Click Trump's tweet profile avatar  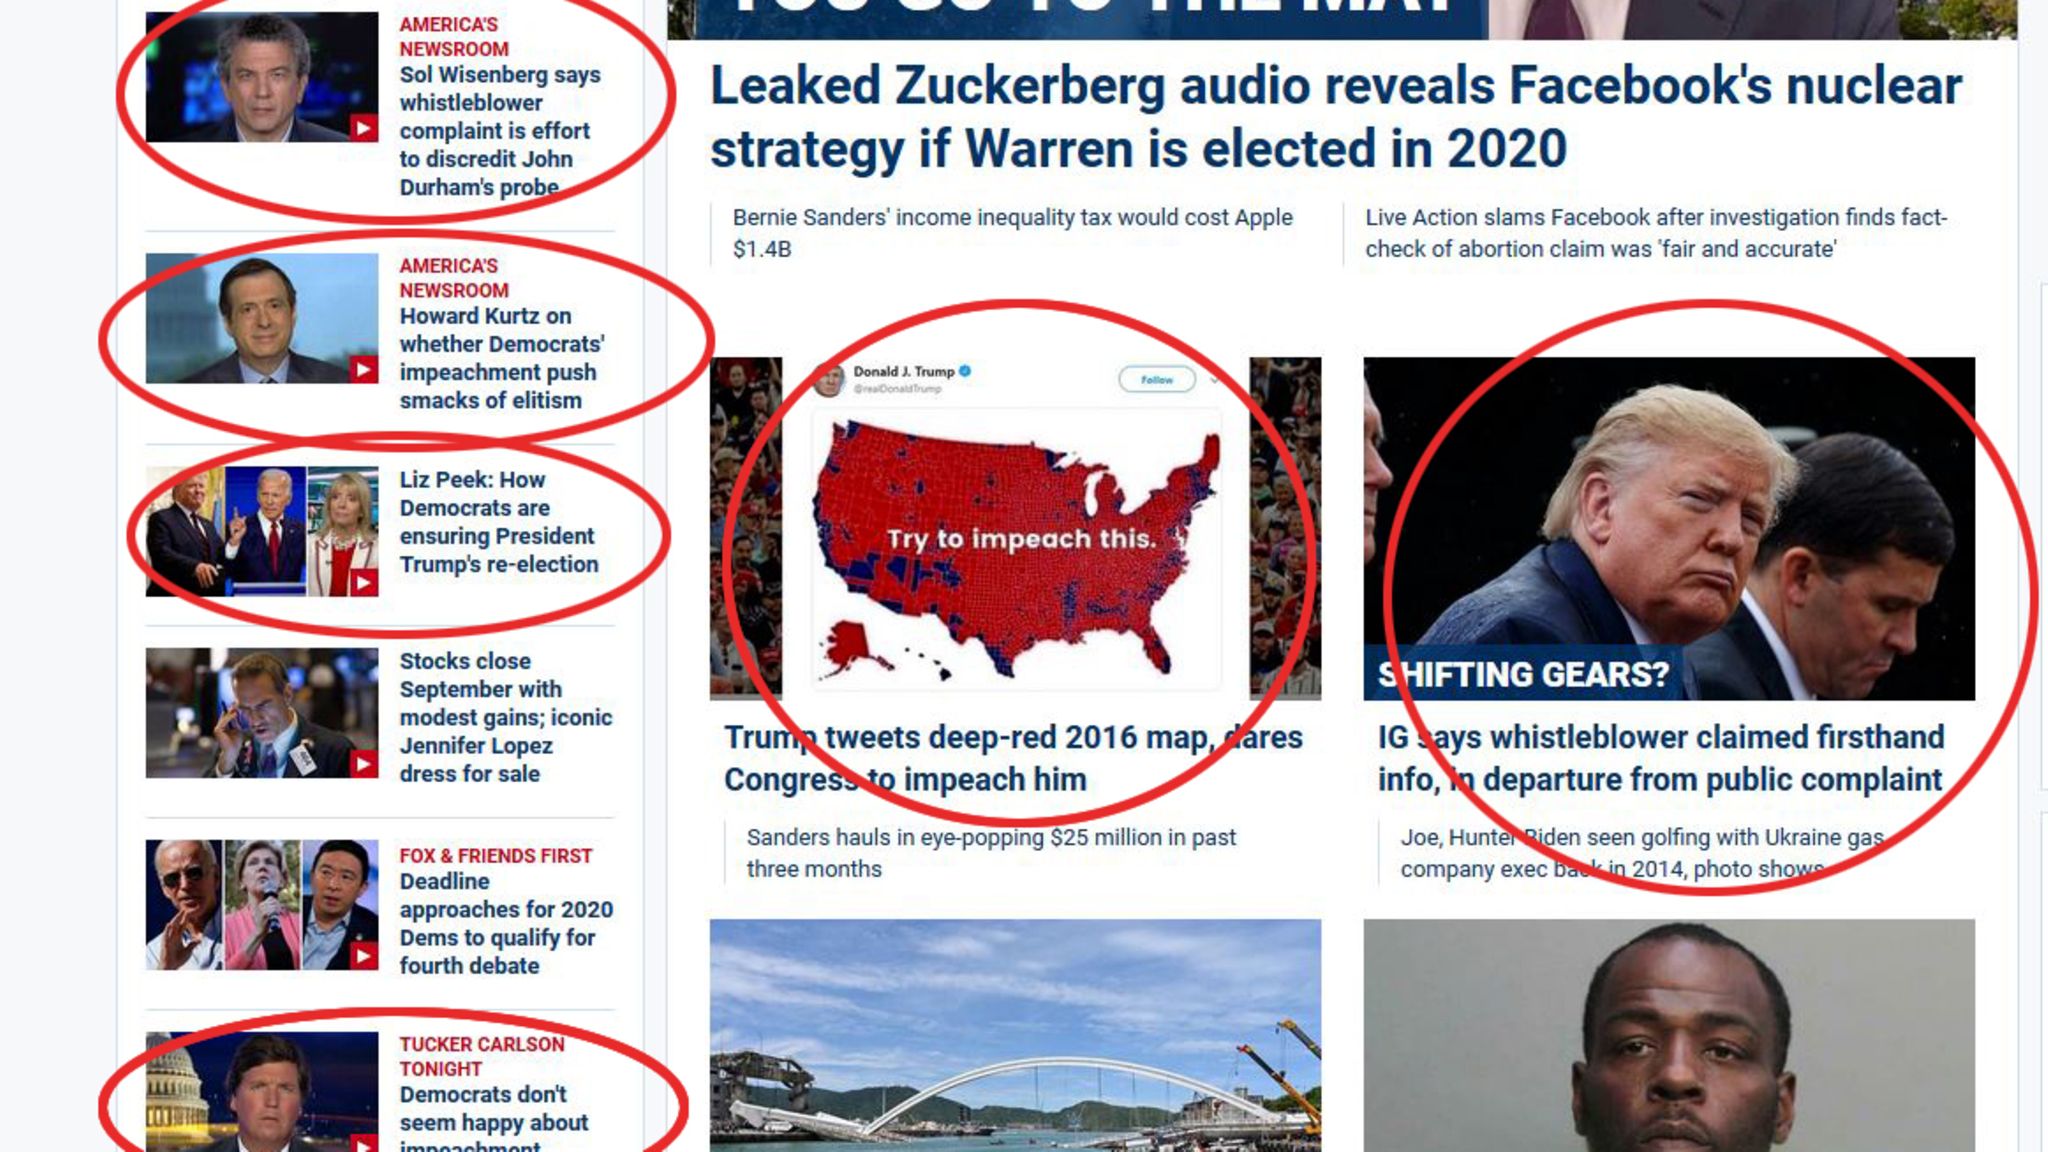(x=829, y=380)
